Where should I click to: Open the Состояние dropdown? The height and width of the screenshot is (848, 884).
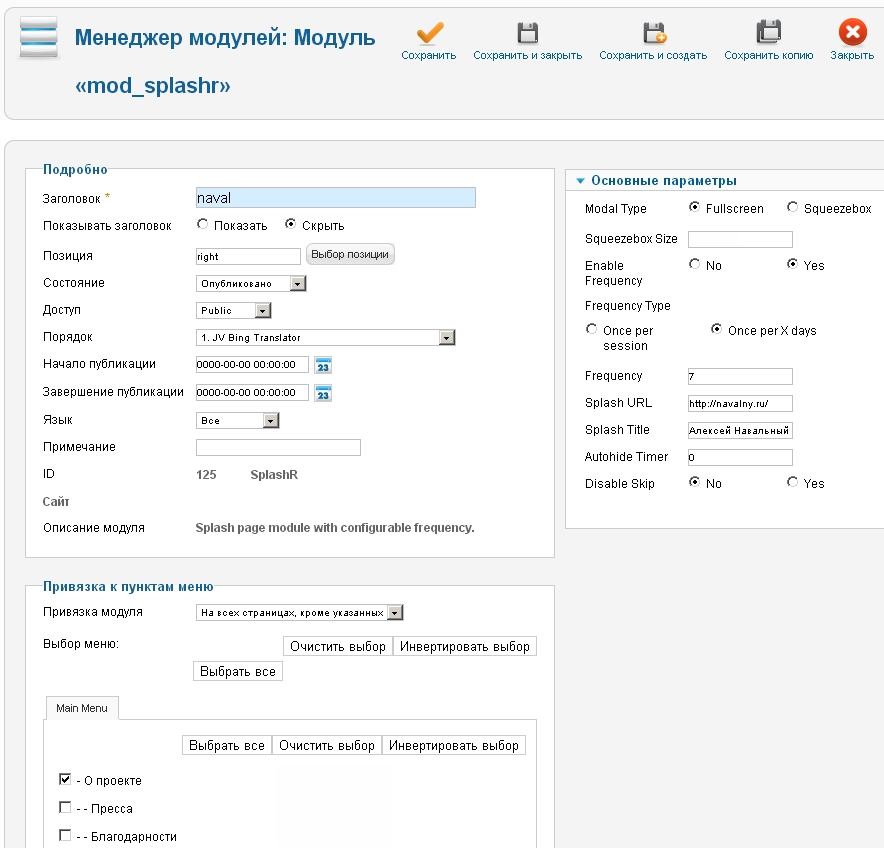[x=297, y=284]
